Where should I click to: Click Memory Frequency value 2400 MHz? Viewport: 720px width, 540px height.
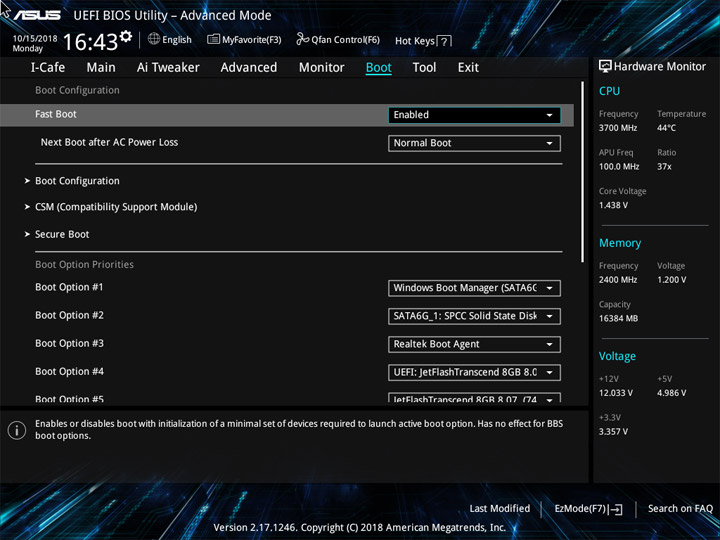tap(618, 280)
